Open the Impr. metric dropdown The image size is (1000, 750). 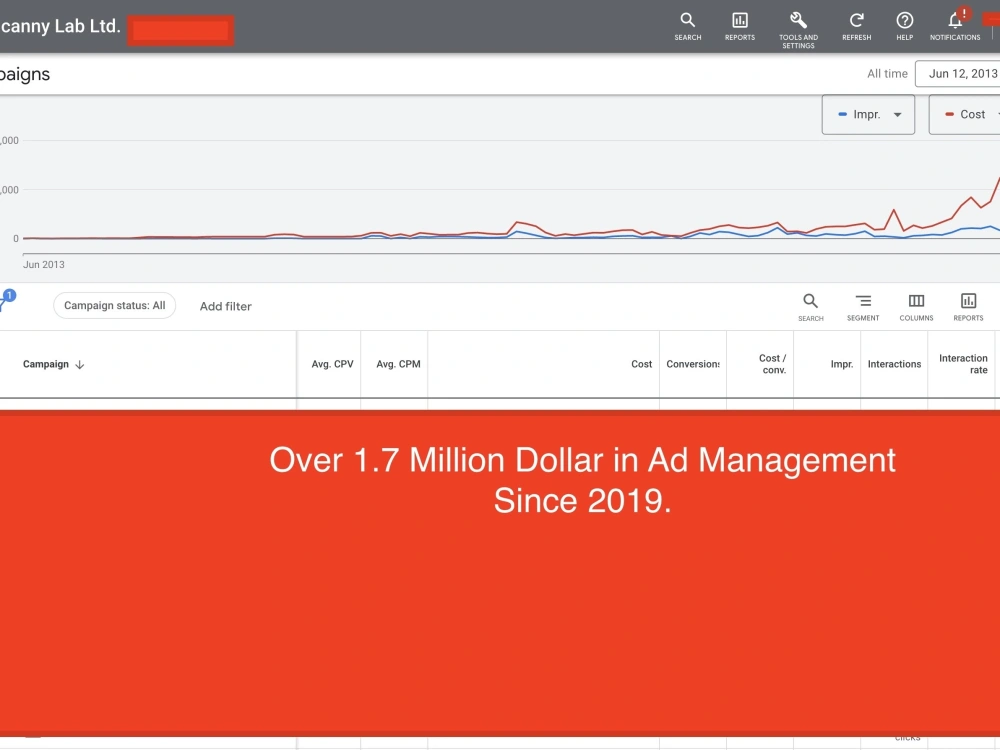[868, 115]
